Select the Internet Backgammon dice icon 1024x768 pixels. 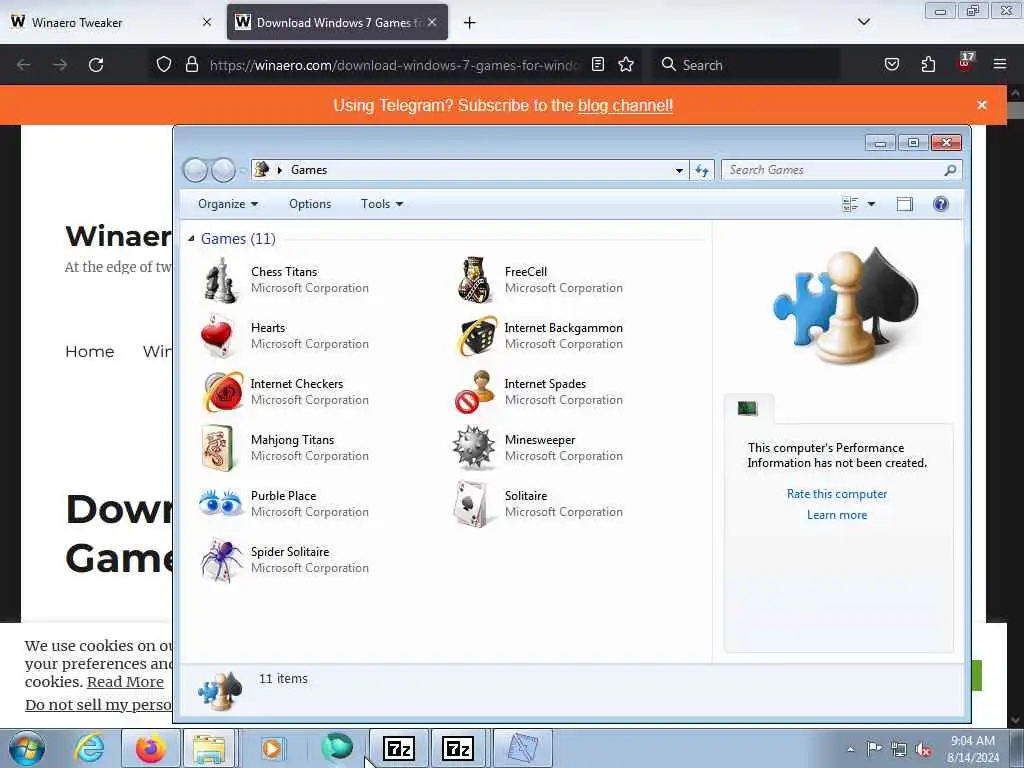pos(477,336)
